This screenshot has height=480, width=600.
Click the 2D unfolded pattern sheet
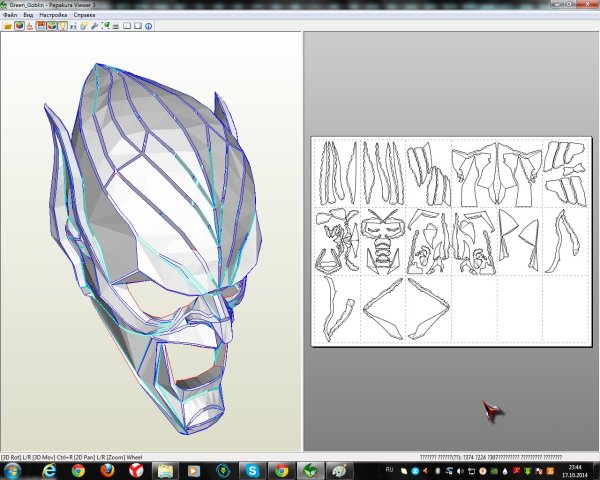452,242
